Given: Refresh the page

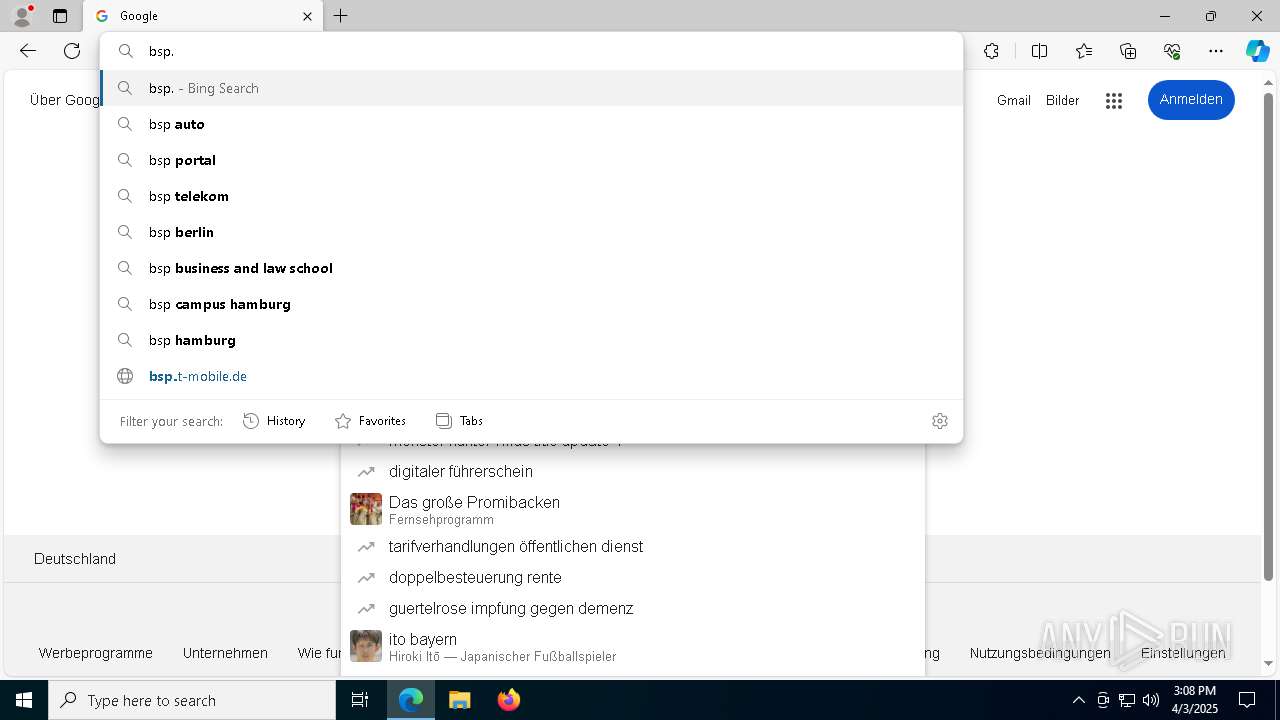Looking at the screenshot, I should [x=72, y=51].
